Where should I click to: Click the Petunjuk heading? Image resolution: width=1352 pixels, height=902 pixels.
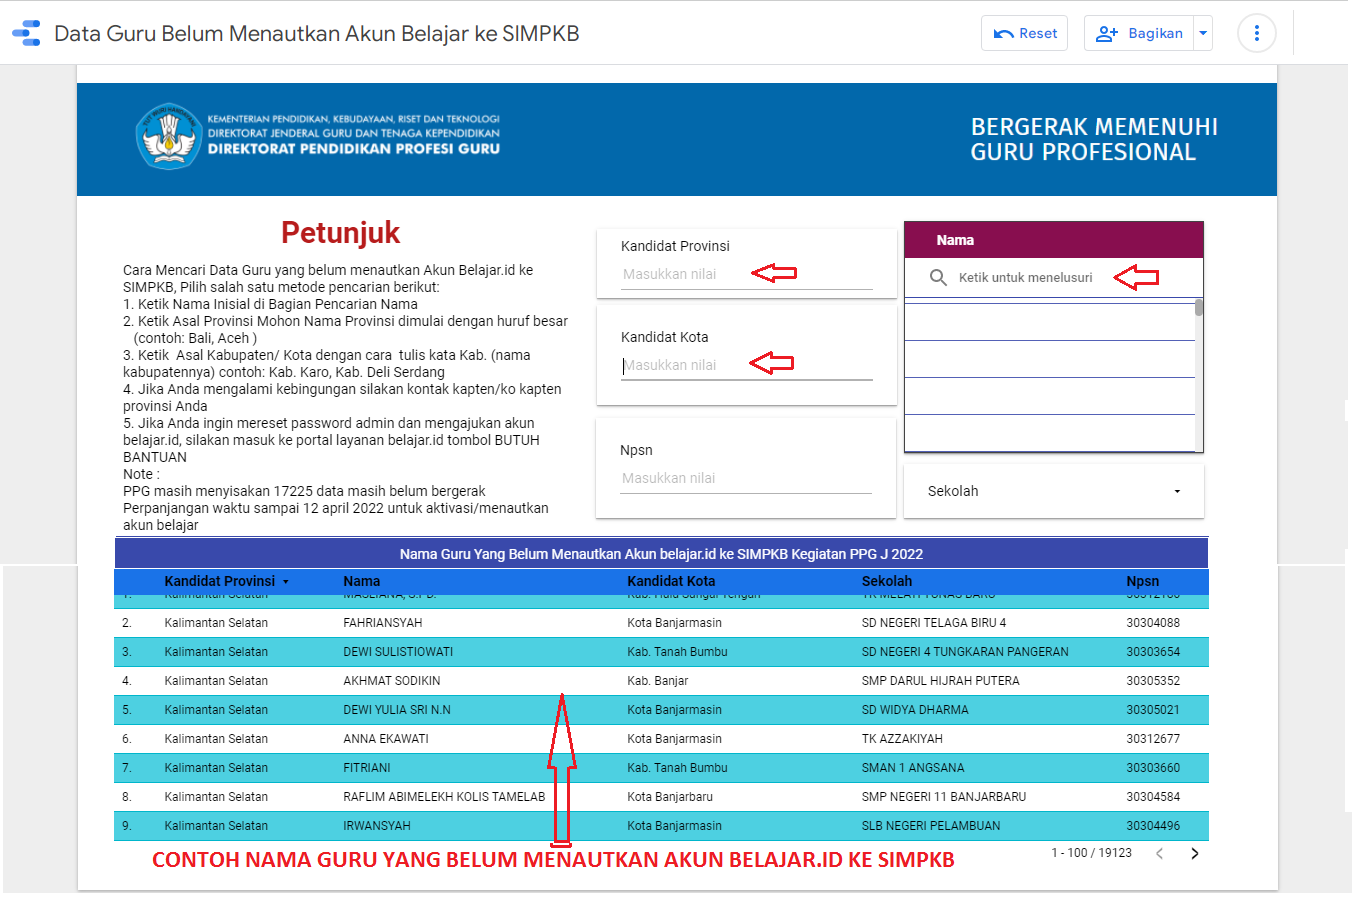(340, 232)
